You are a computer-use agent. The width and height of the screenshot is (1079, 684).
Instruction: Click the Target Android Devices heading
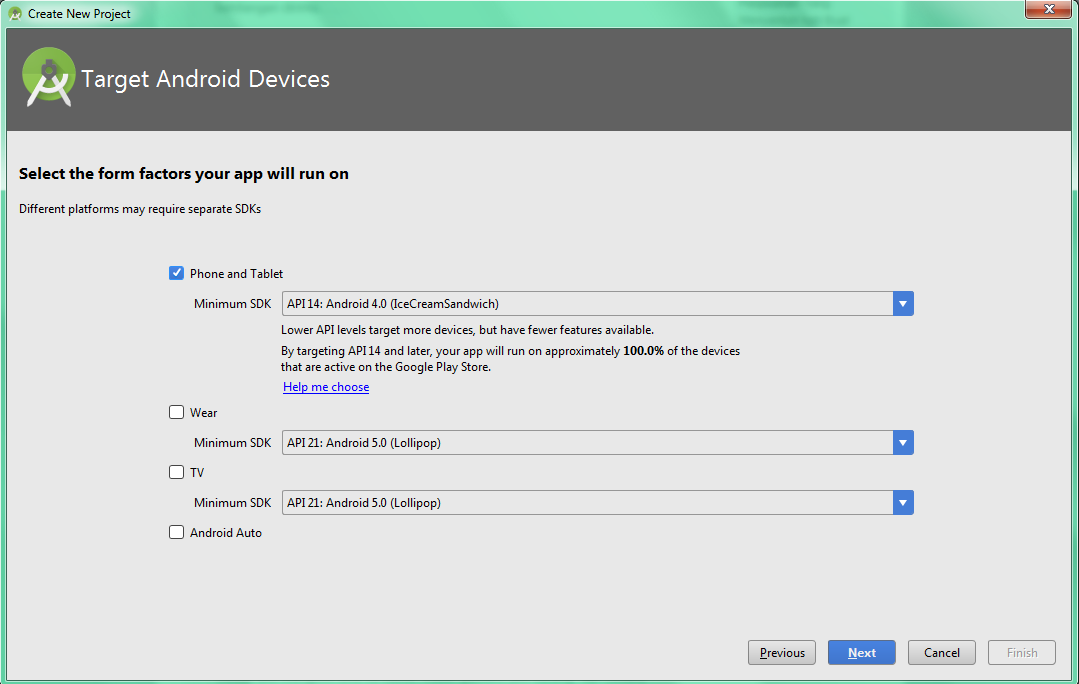tap(206, 78)
